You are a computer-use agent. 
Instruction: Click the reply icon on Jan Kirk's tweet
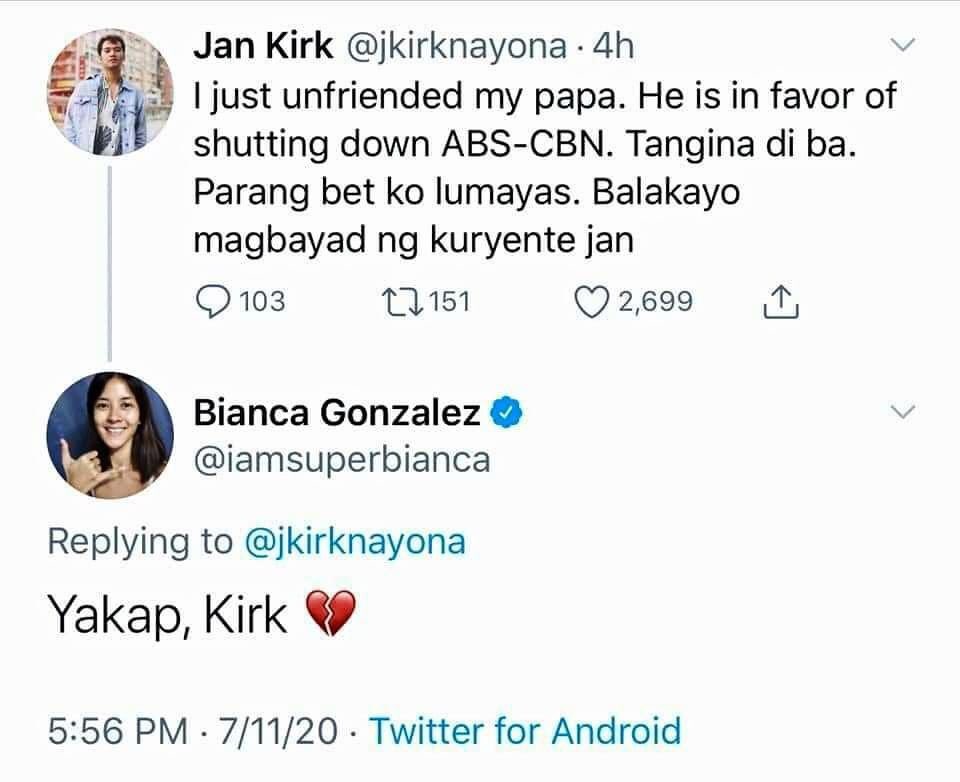212,301
